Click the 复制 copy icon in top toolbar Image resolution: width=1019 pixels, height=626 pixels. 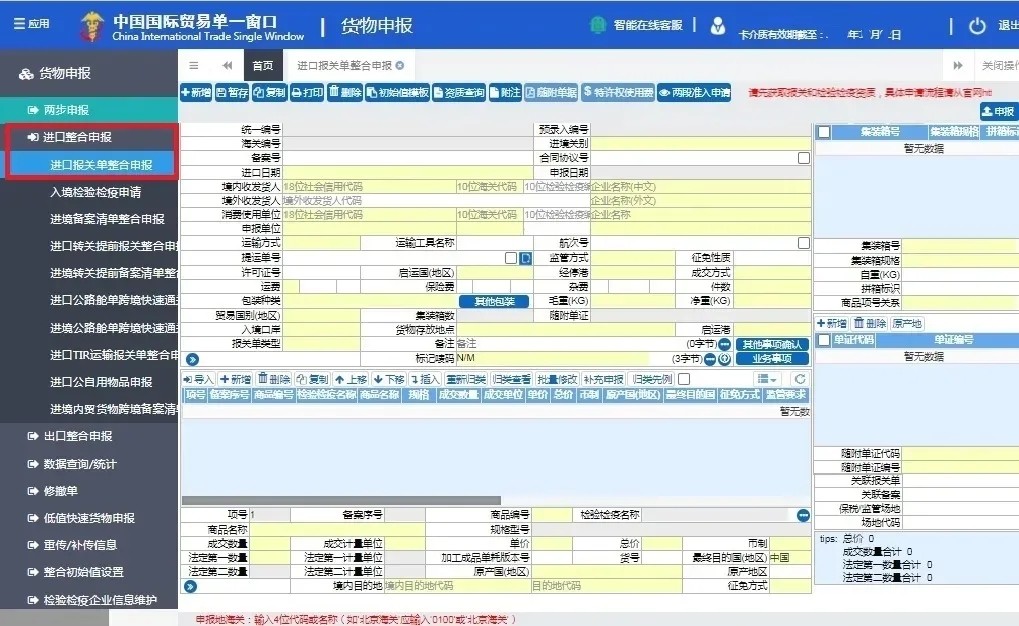tap(270, 92)
